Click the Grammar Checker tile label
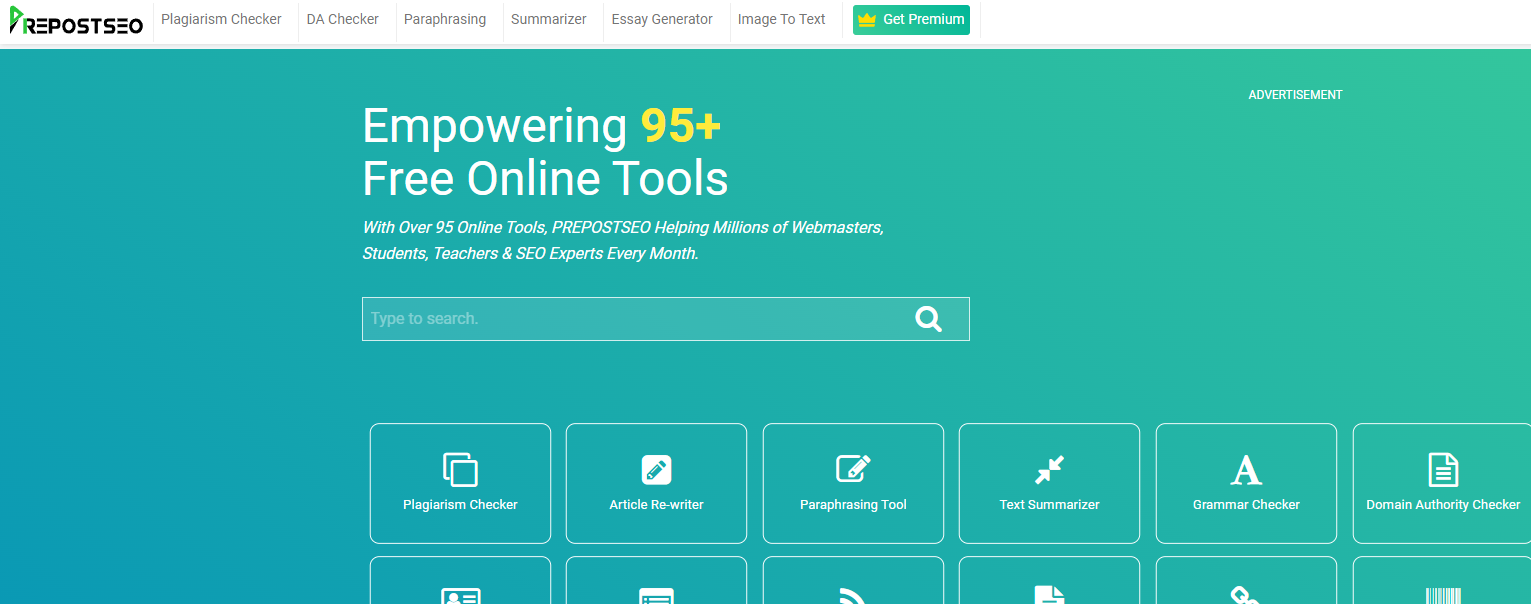 1246,505
